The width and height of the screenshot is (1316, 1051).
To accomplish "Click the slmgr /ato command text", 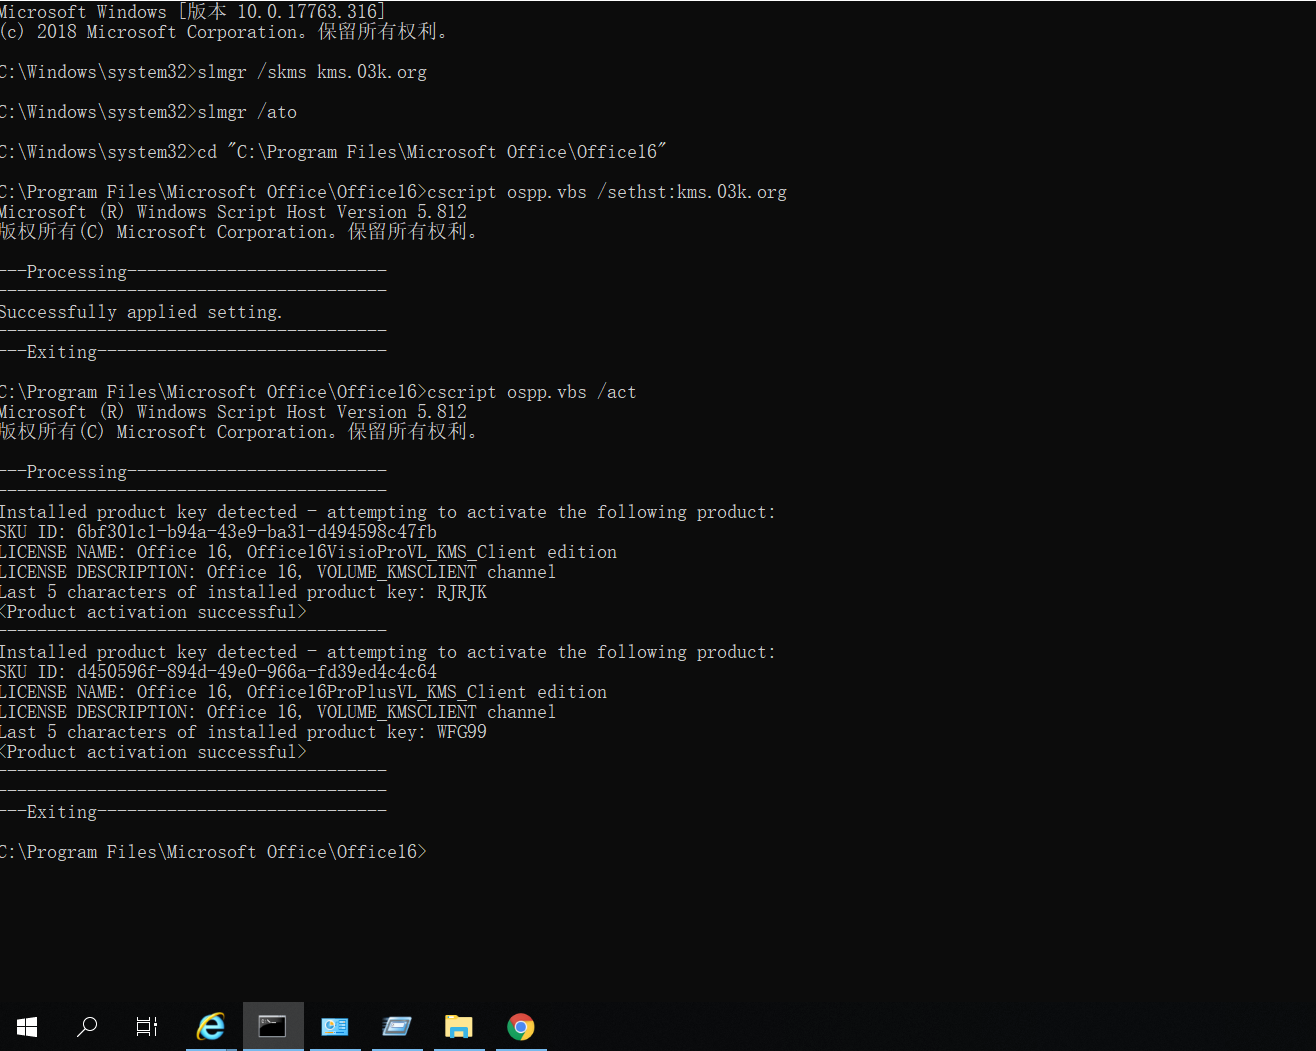I will pos(148,111).
